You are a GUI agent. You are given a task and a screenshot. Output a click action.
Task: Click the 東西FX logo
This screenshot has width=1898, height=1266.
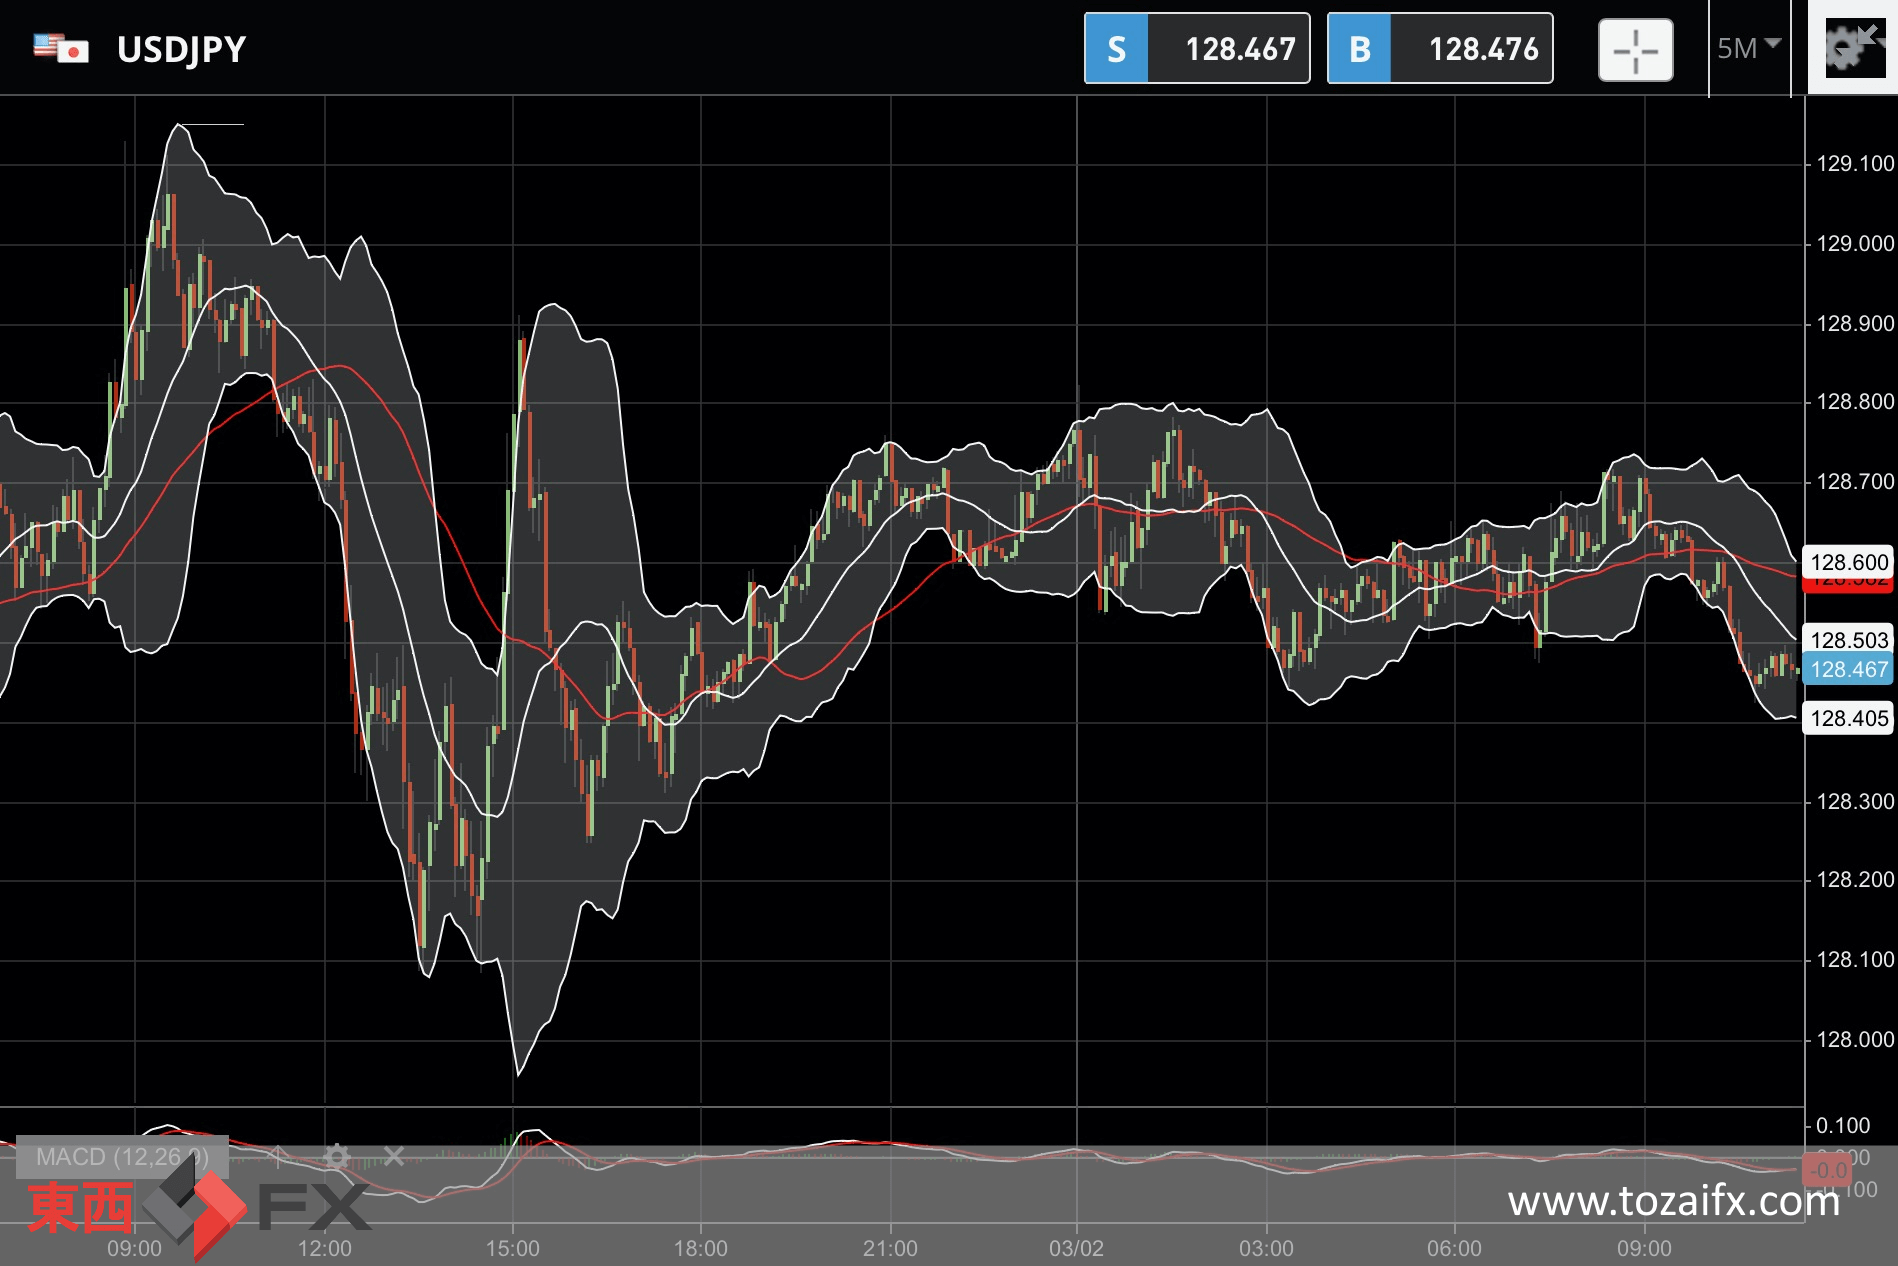197,1205
